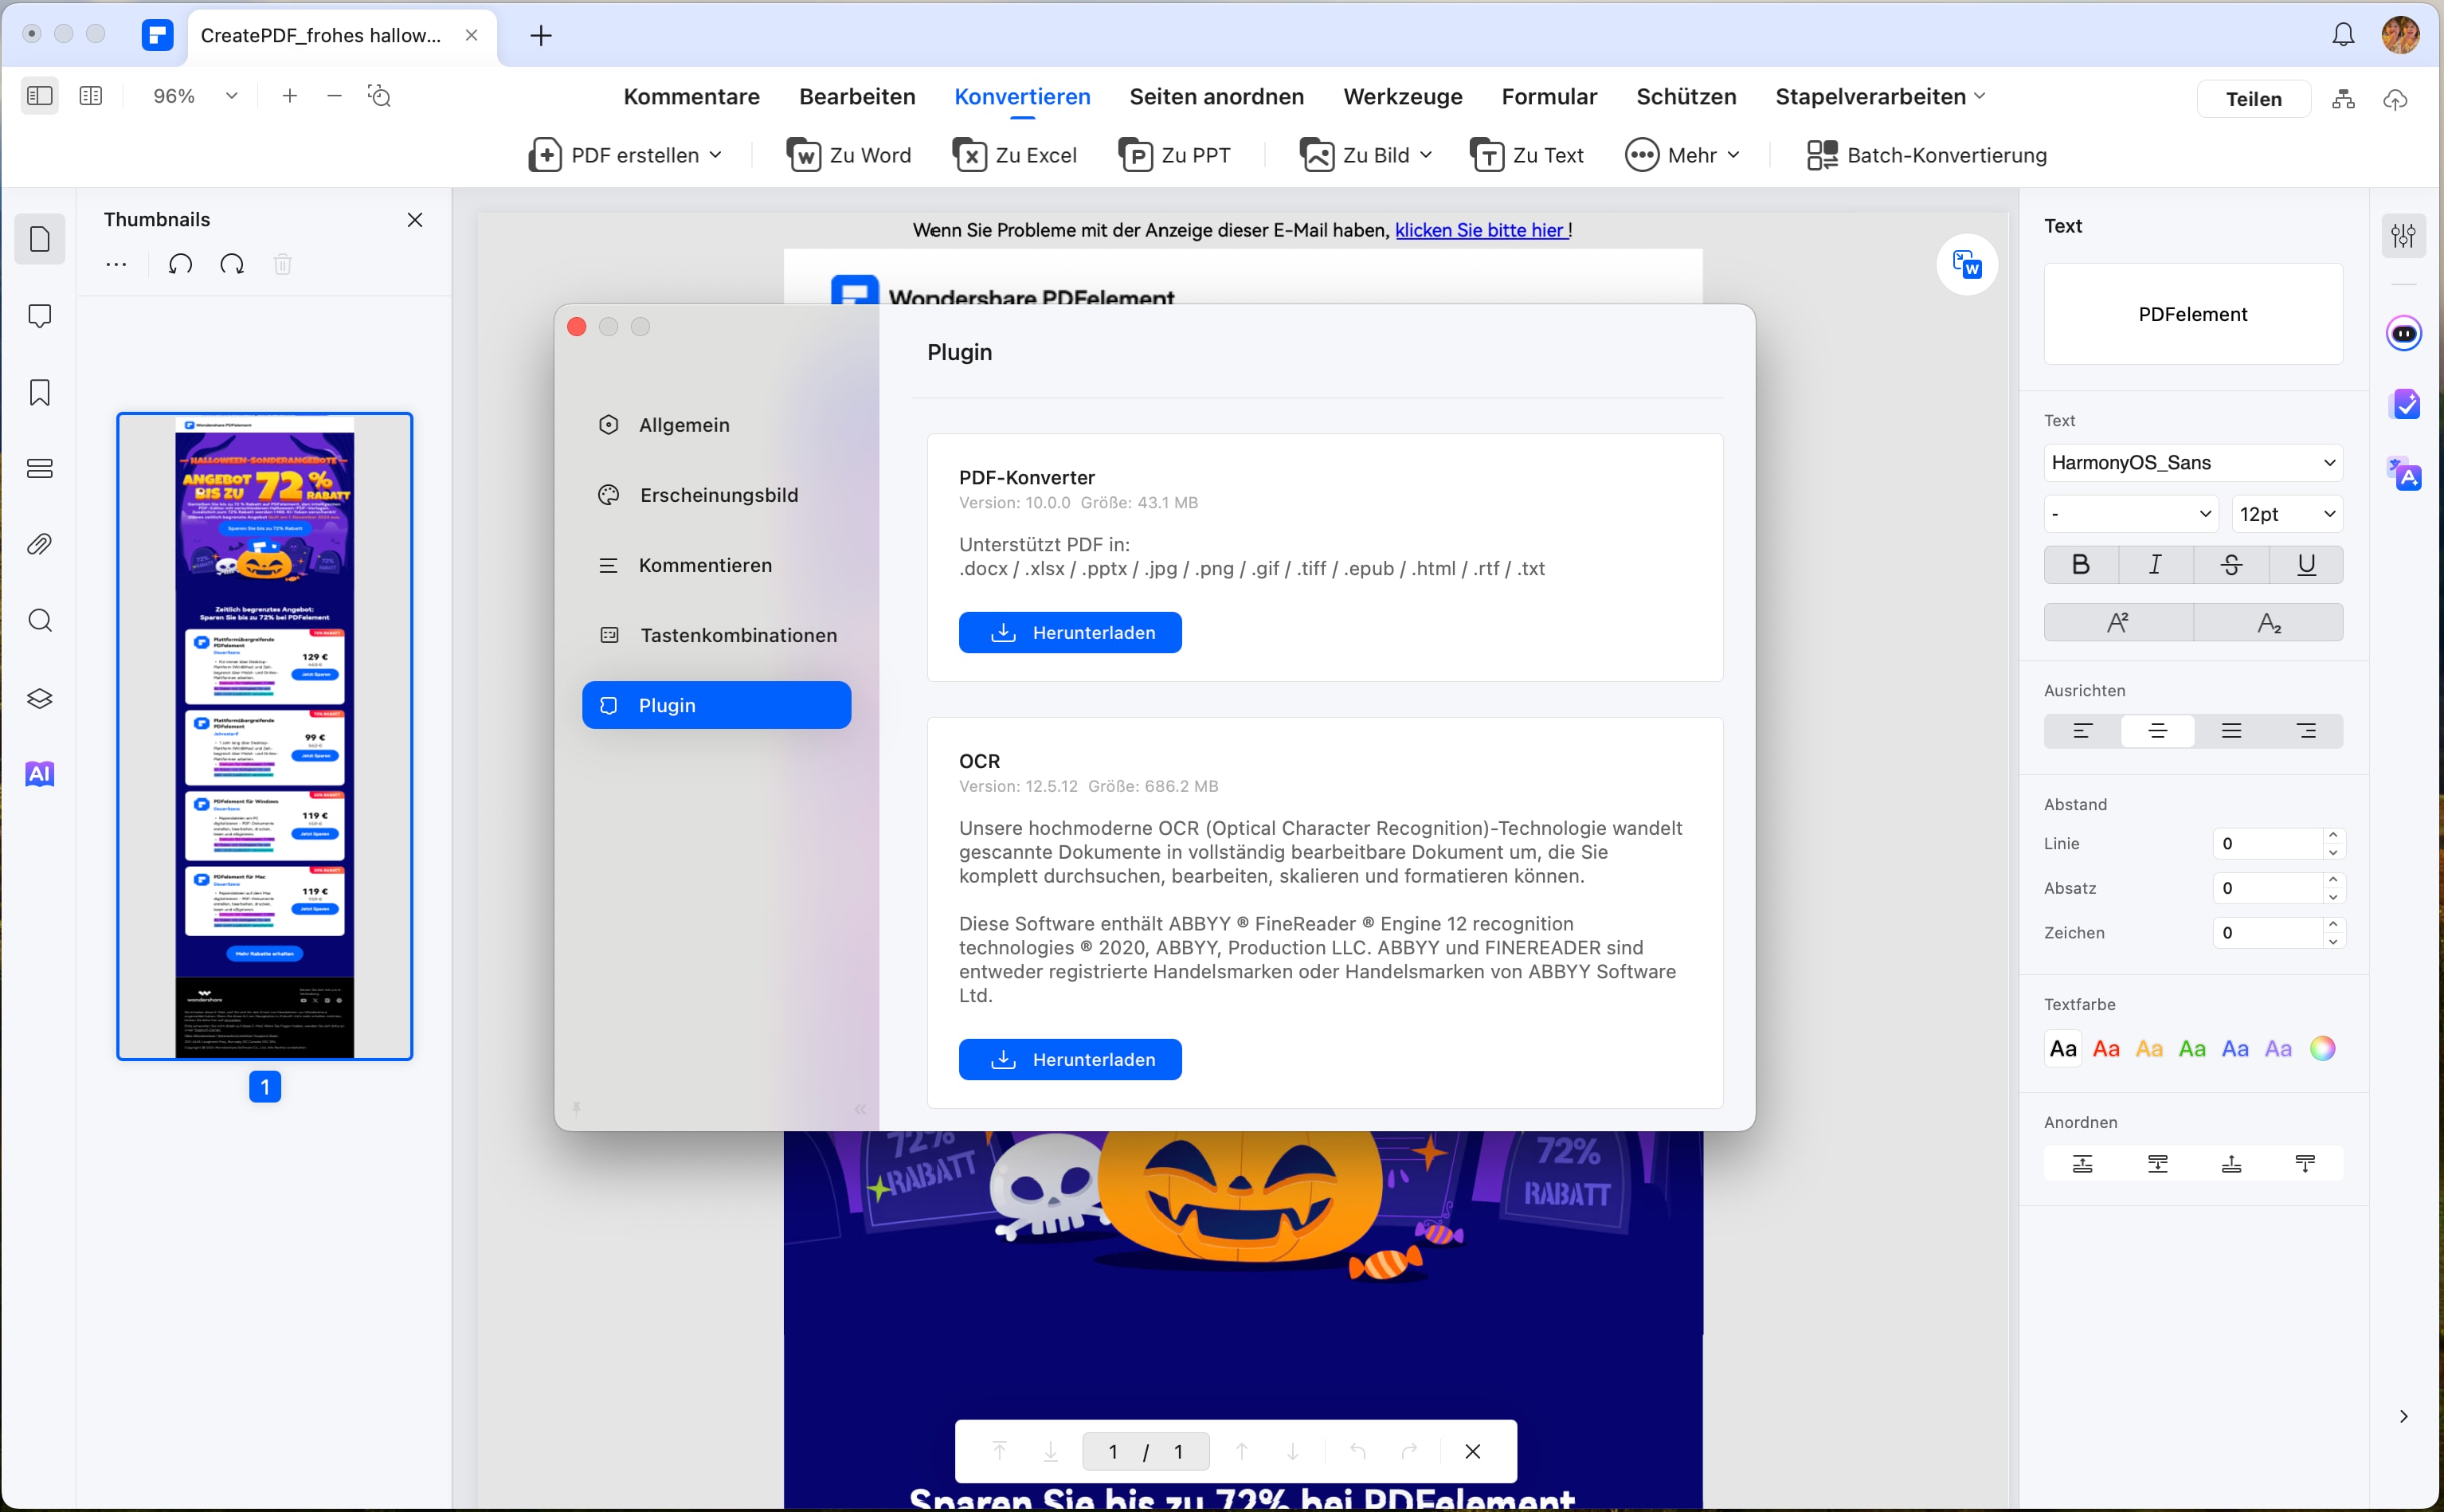Select Tastenkombinationen in preferences sidebar
Image resolution: width=2444 pixels, height=1512 pixels.
[x=716, y=635]
